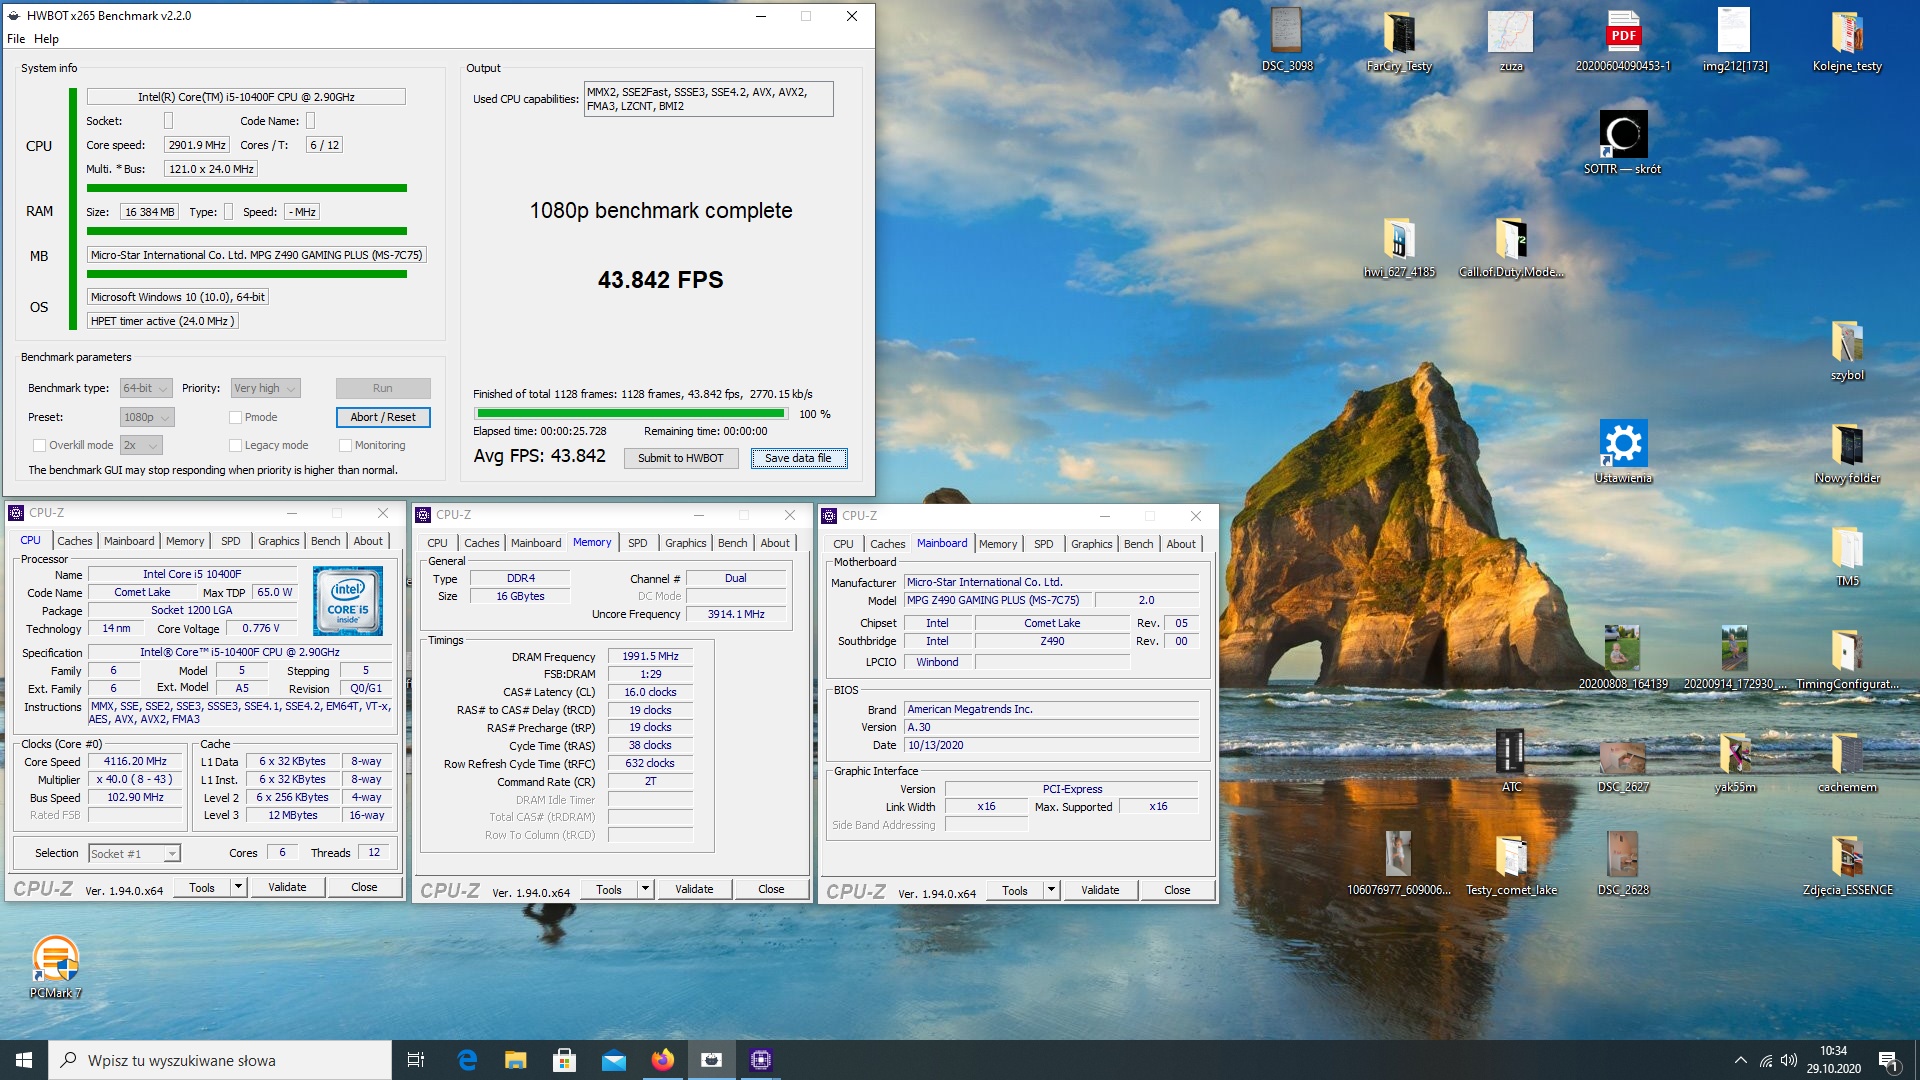Open File Explorer from the taskbar
The width and height of the screenshot is (1920, 1080).
(x=515, y=1060)
